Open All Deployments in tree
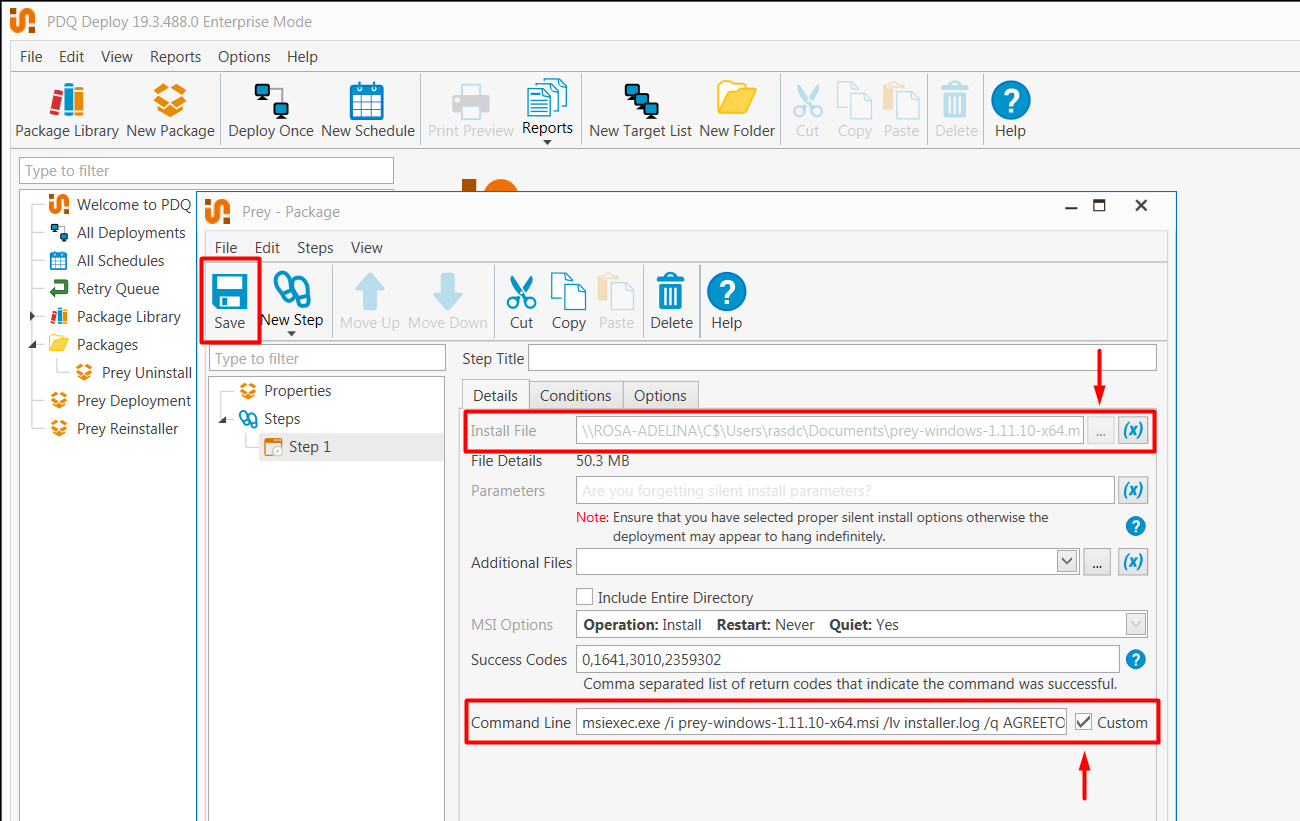This screenshot has width=1300, height=821. tap(131, 233)
